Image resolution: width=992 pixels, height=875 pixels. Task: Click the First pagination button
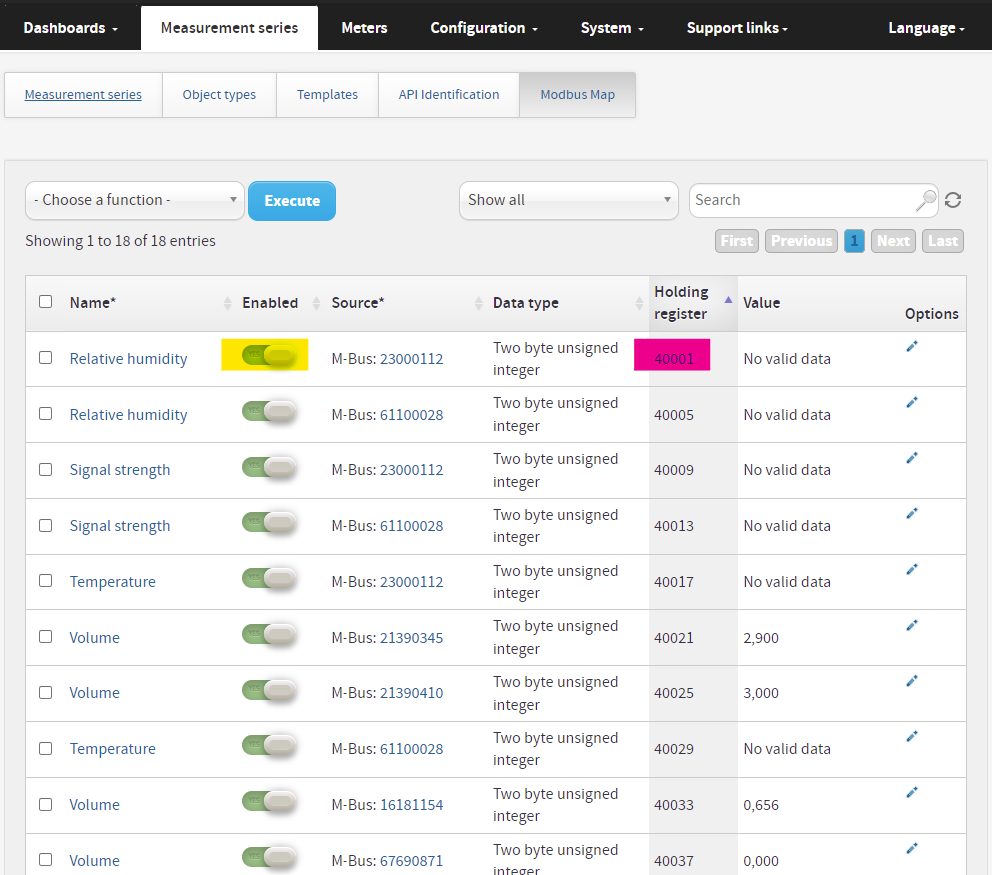tap(736, 241)
